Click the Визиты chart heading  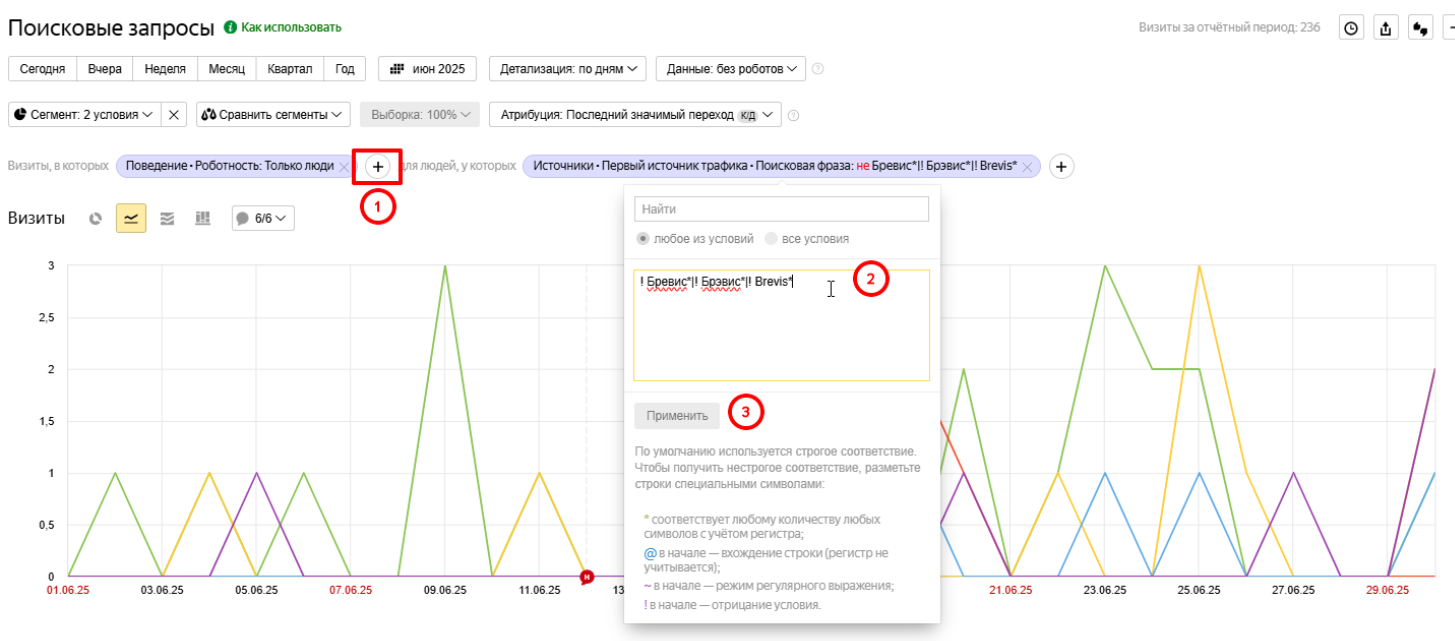coord(36,218)
